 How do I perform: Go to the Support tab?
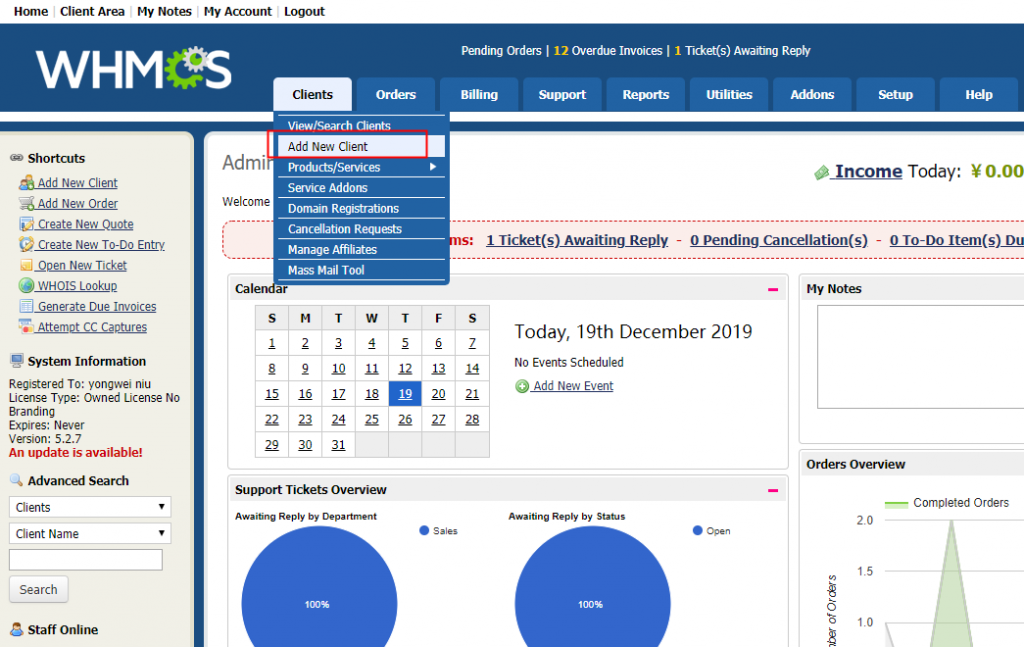pyautogui.click(x=562, y=95)
